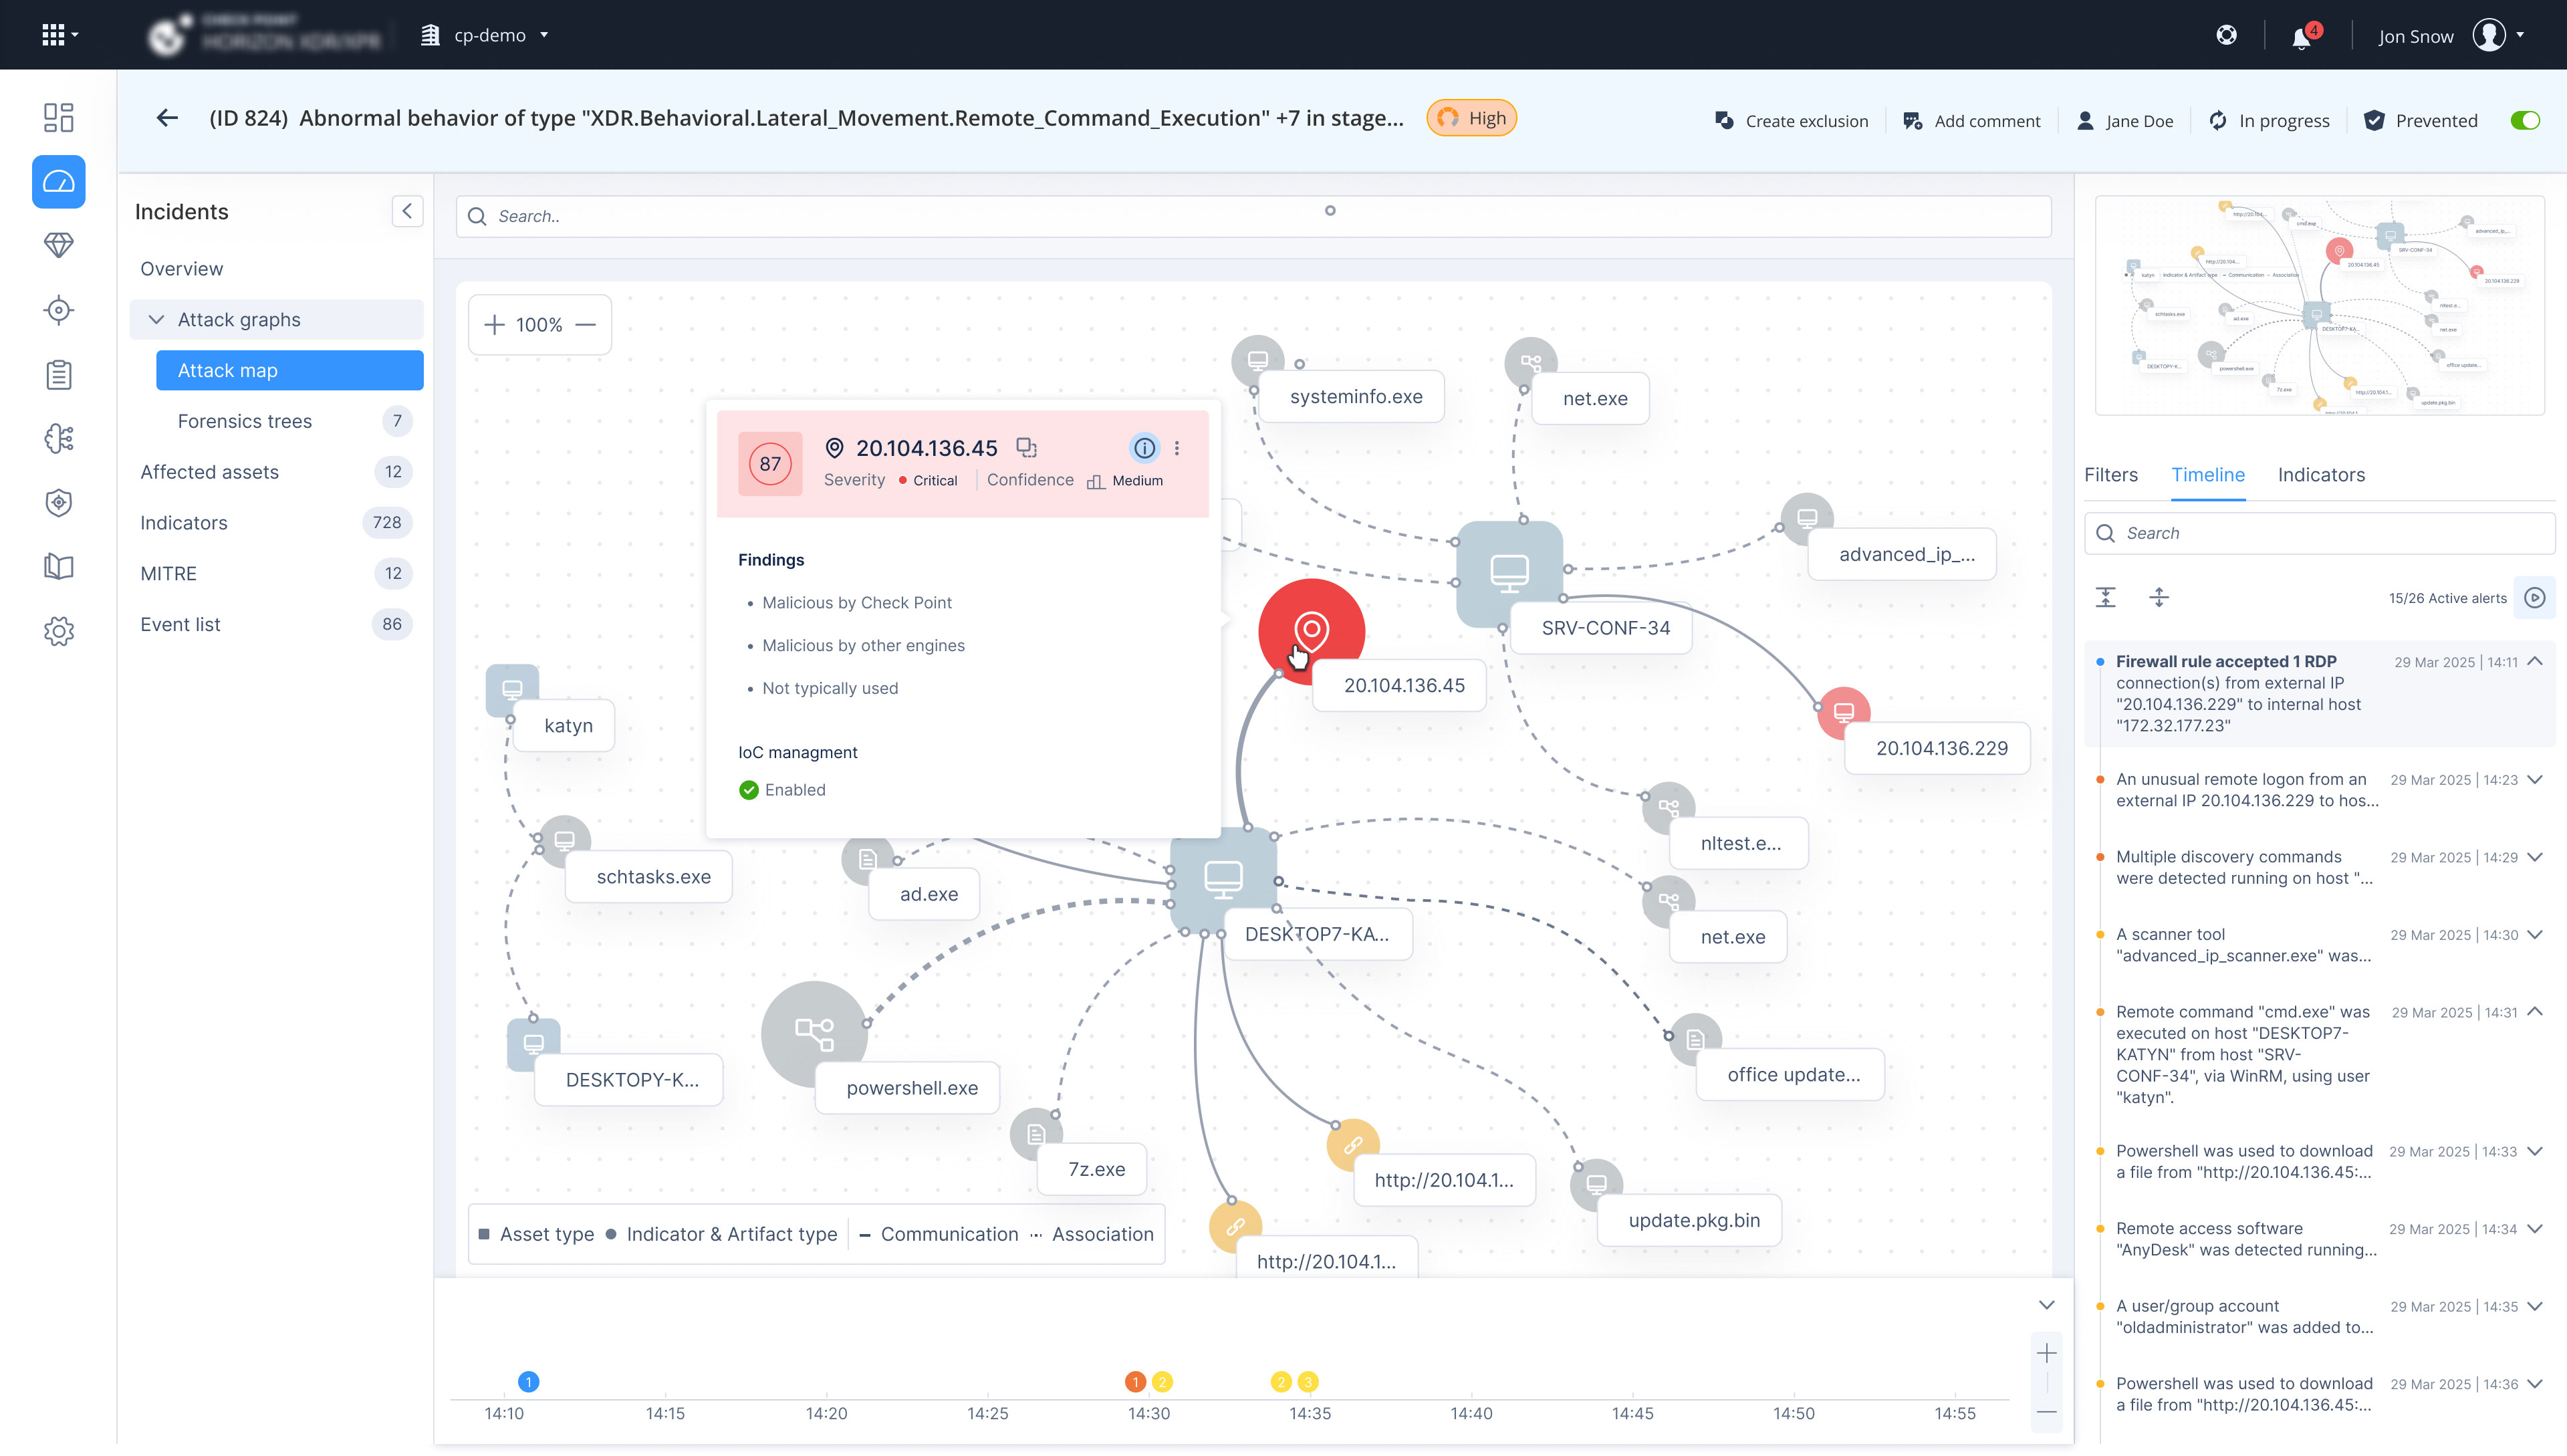Open the settings gear sidebar icon
2567x1456 pixels.
pyautogui.click(x=59, y=631)
